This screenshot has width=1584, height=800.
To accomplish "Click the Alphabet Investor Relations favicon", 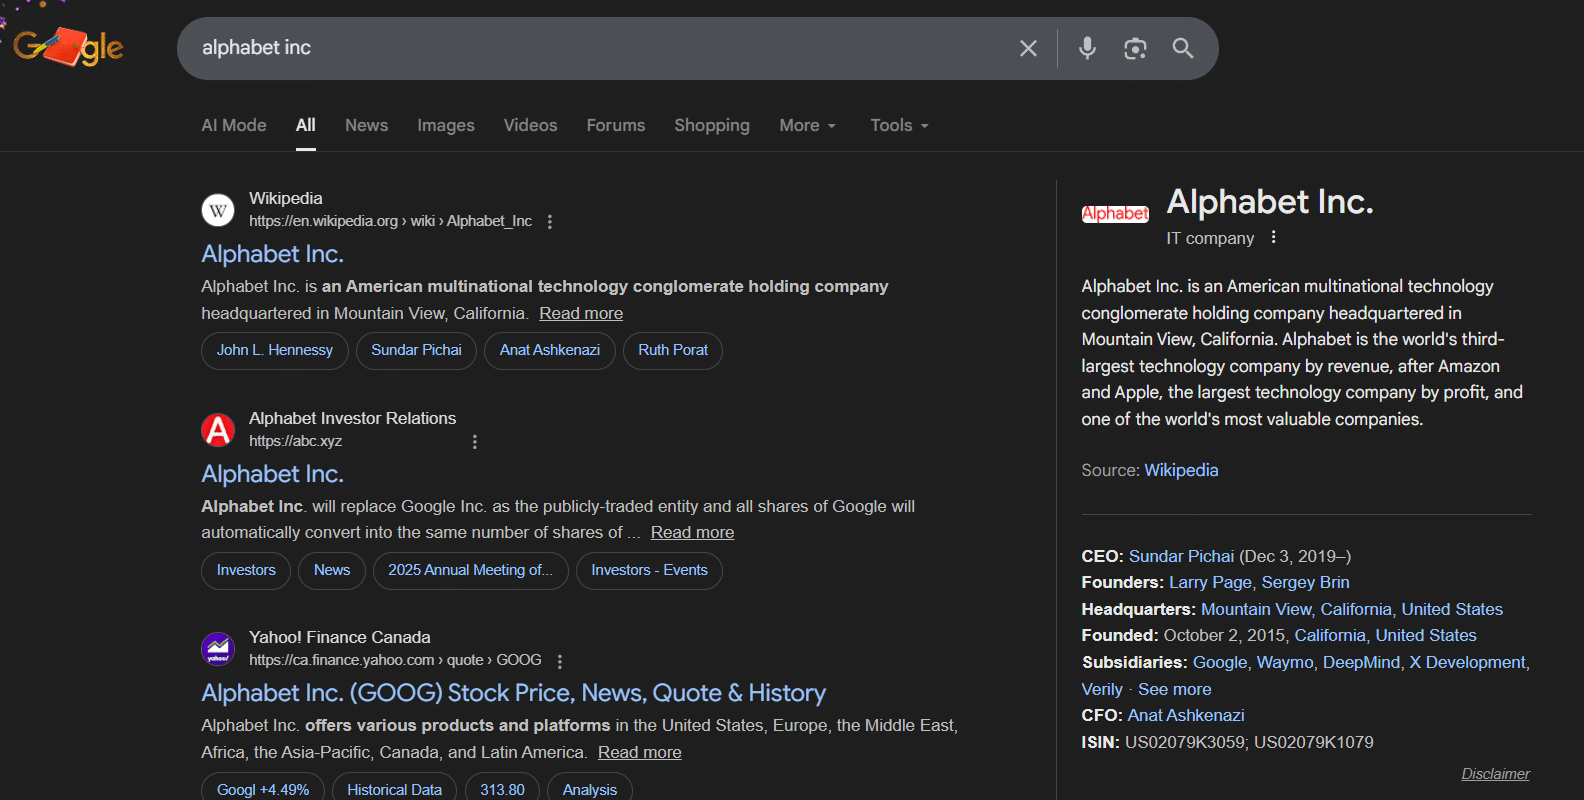I will click(218, 430).
